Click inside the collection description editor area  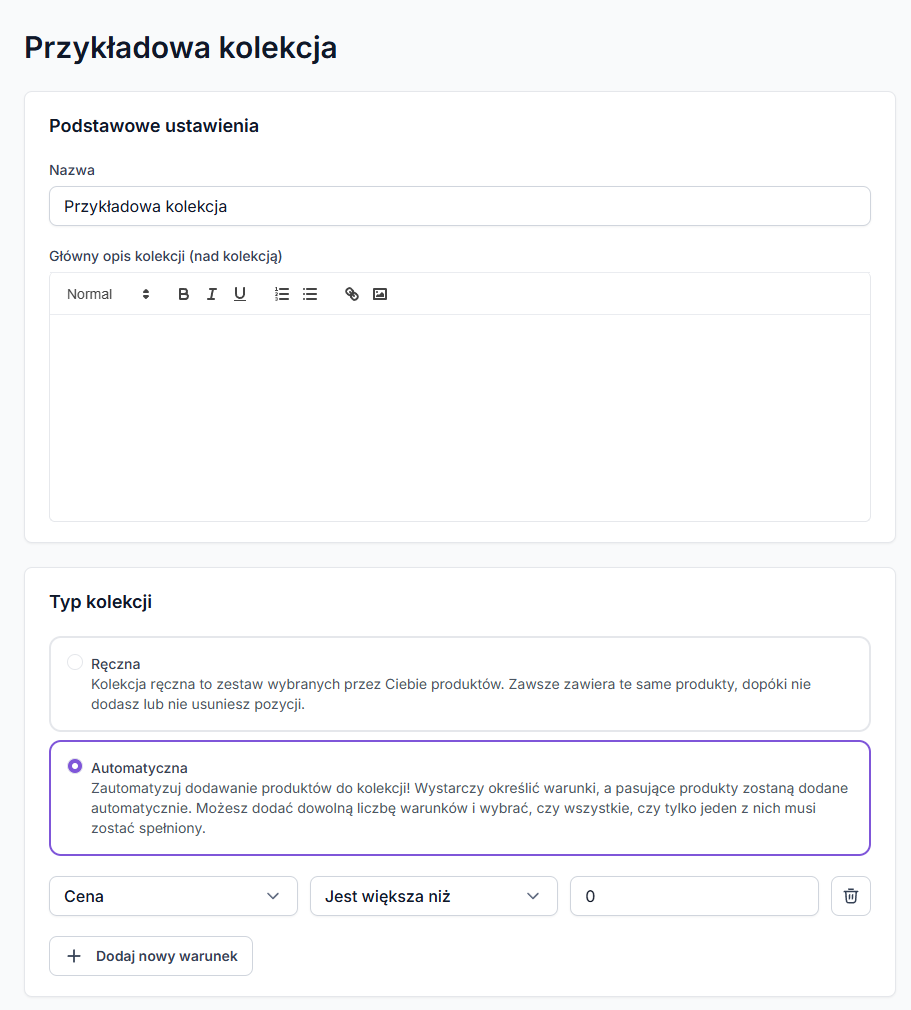[x=459, y=417]
